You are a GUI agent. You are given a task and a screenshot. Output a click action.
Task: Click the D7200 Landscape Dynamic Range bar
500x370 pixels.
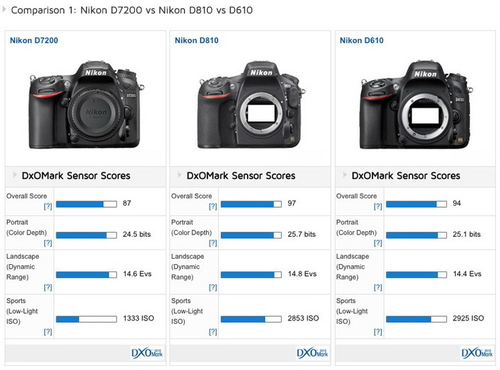point(86,275)
